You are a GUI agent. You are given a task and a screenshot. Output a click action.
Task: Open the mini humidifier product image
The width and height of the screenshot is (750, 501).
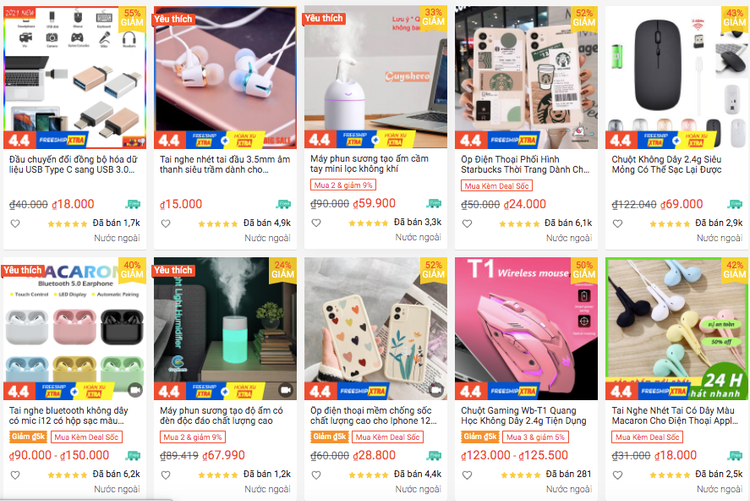coord(376,77)
